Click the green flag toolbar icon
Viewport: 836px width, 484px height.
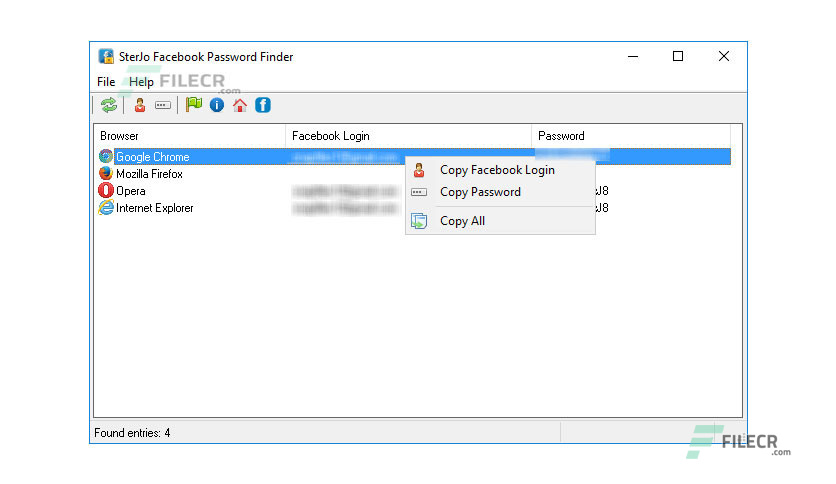pos(194,104)
